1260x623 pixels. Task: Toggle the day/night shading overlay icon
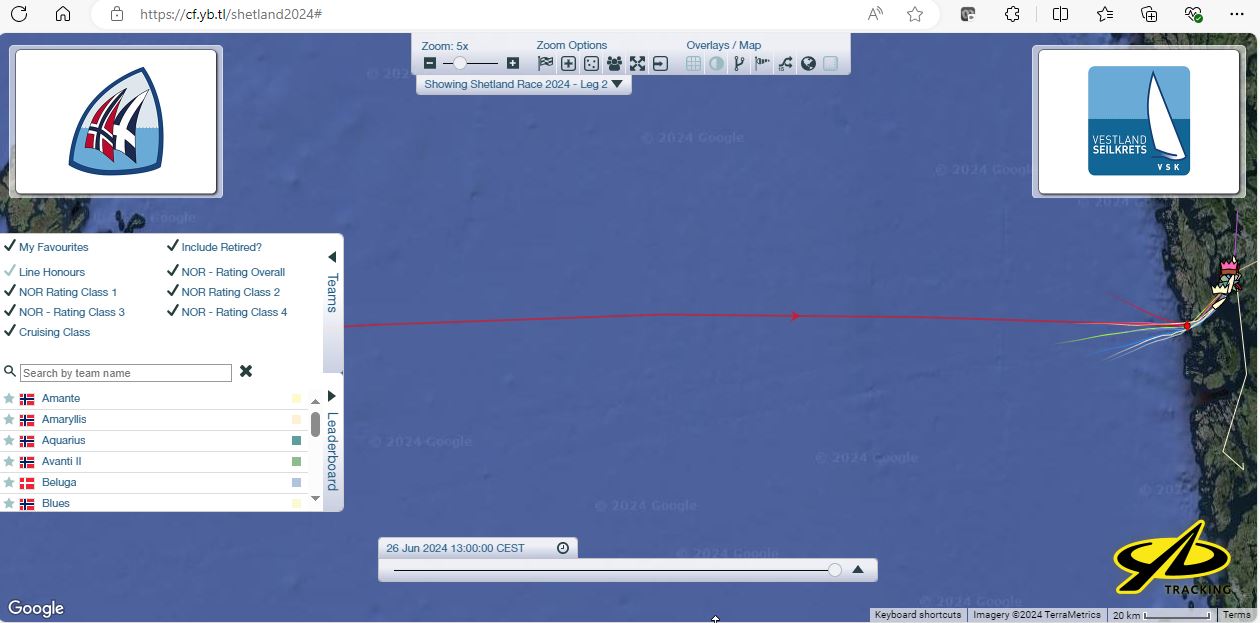pos(716,63)
